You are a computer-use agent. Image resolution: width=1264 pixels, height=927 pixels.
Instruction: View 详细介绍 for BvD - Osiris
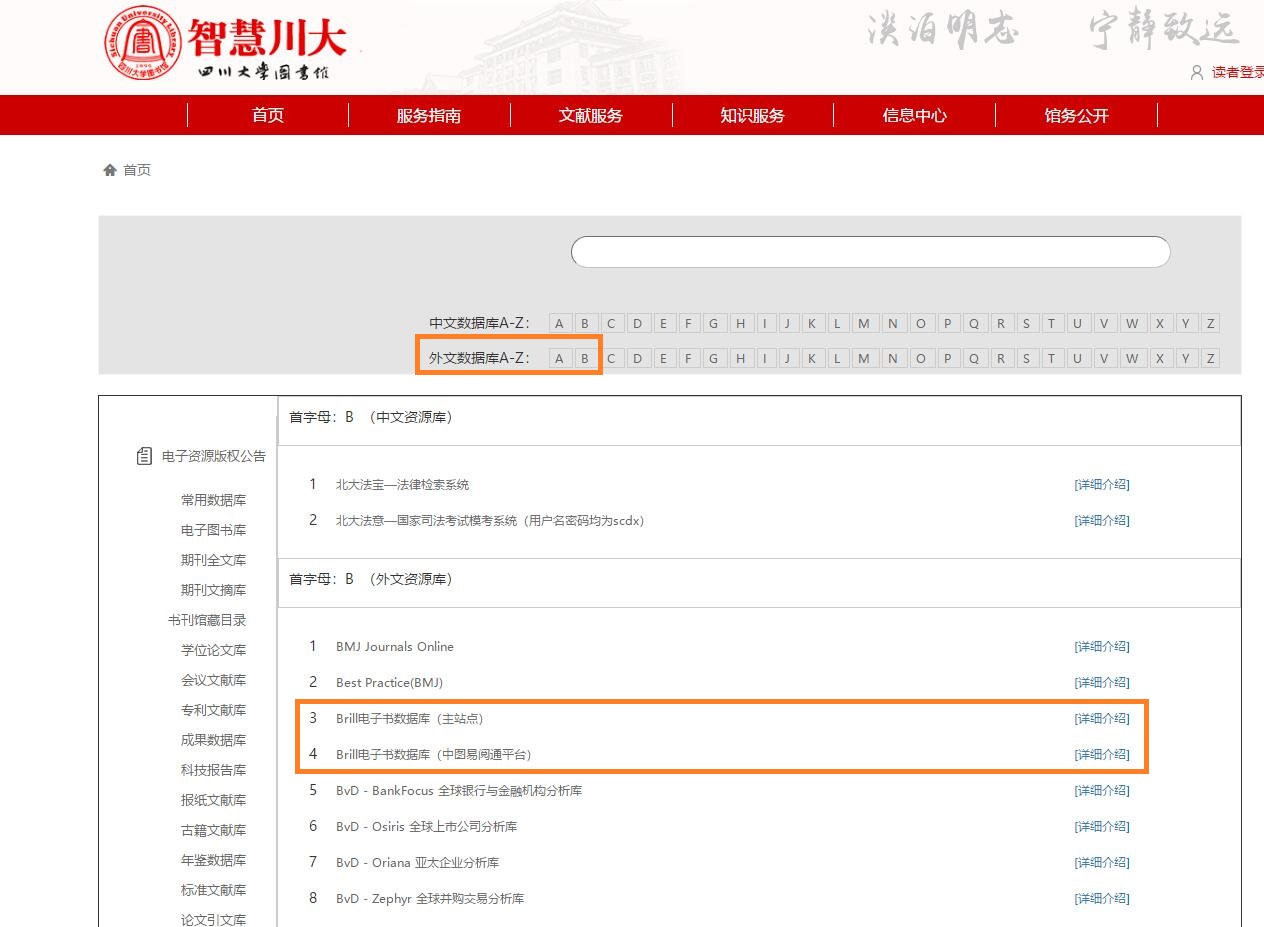tap(1102, 827)
